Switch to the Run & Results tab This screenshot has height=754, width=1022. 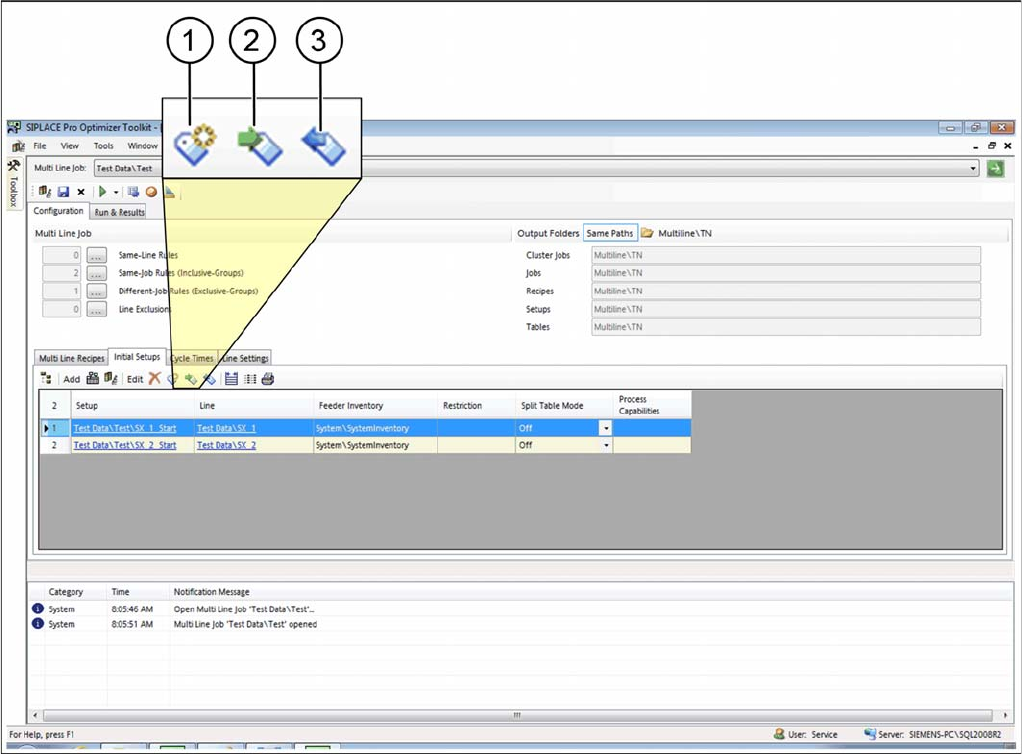tap(119, 212)
